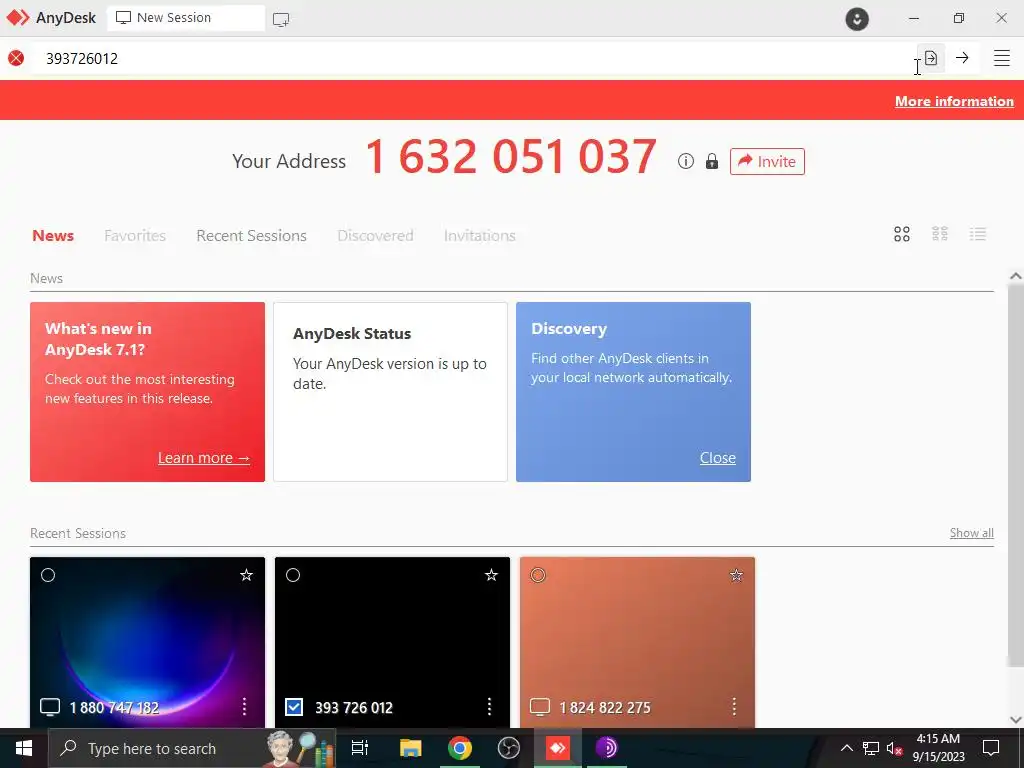1024x768 pixels.
Task: Favorite session 1 880 747 182 star
Action: point(246,575)
